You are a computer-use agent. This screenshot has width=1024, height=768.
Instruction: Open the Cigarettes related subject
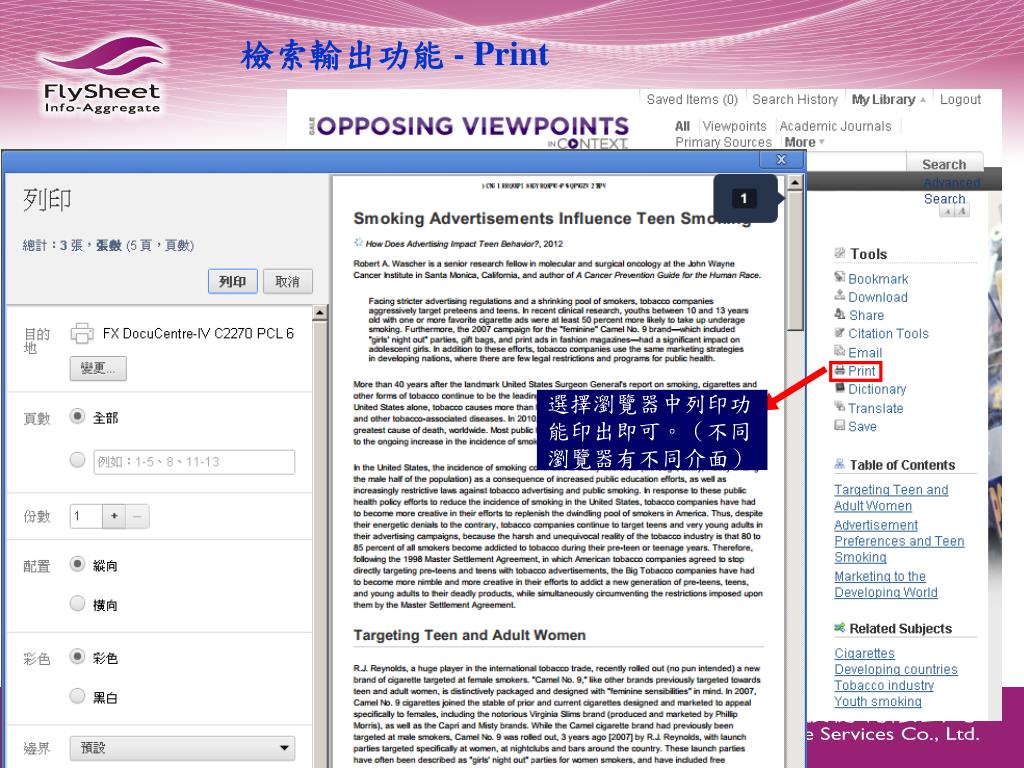[864, 653]
